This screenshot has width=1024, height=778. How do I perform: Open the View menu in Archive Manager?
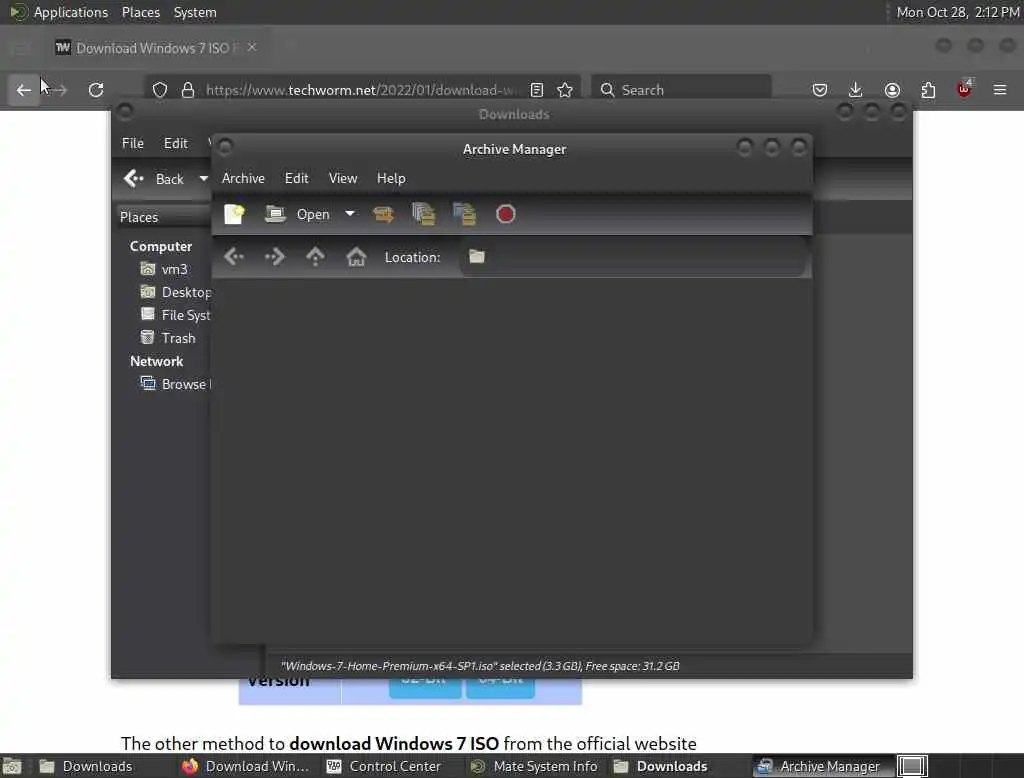[343, 178]
